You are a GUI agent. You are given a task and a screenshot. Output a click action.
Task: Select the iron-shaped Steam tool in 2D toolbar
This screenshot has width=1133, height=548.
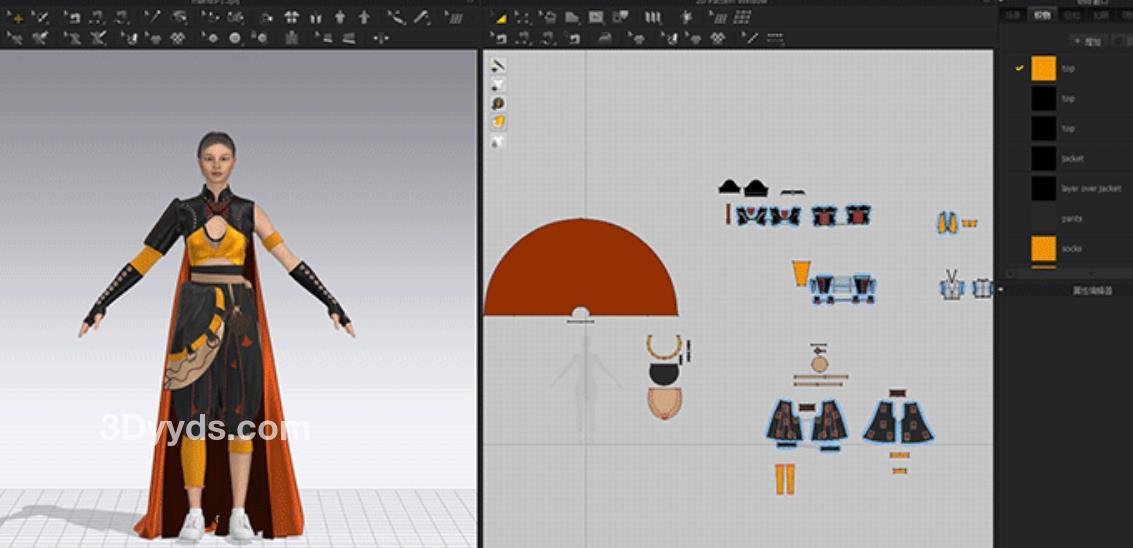[605, 38]
